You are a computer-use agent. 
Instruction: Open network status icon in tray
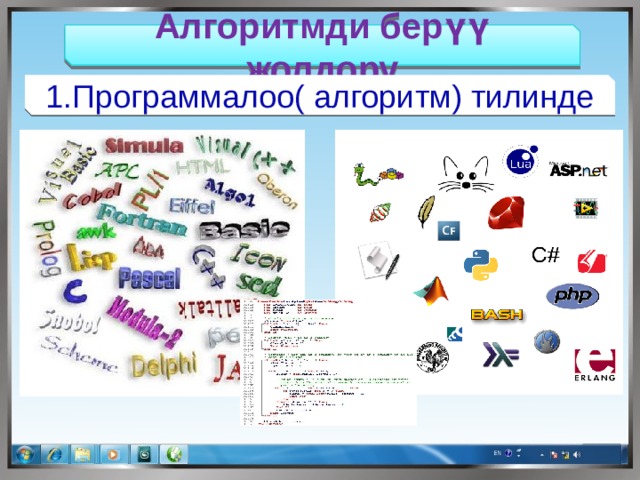point(565,454)
